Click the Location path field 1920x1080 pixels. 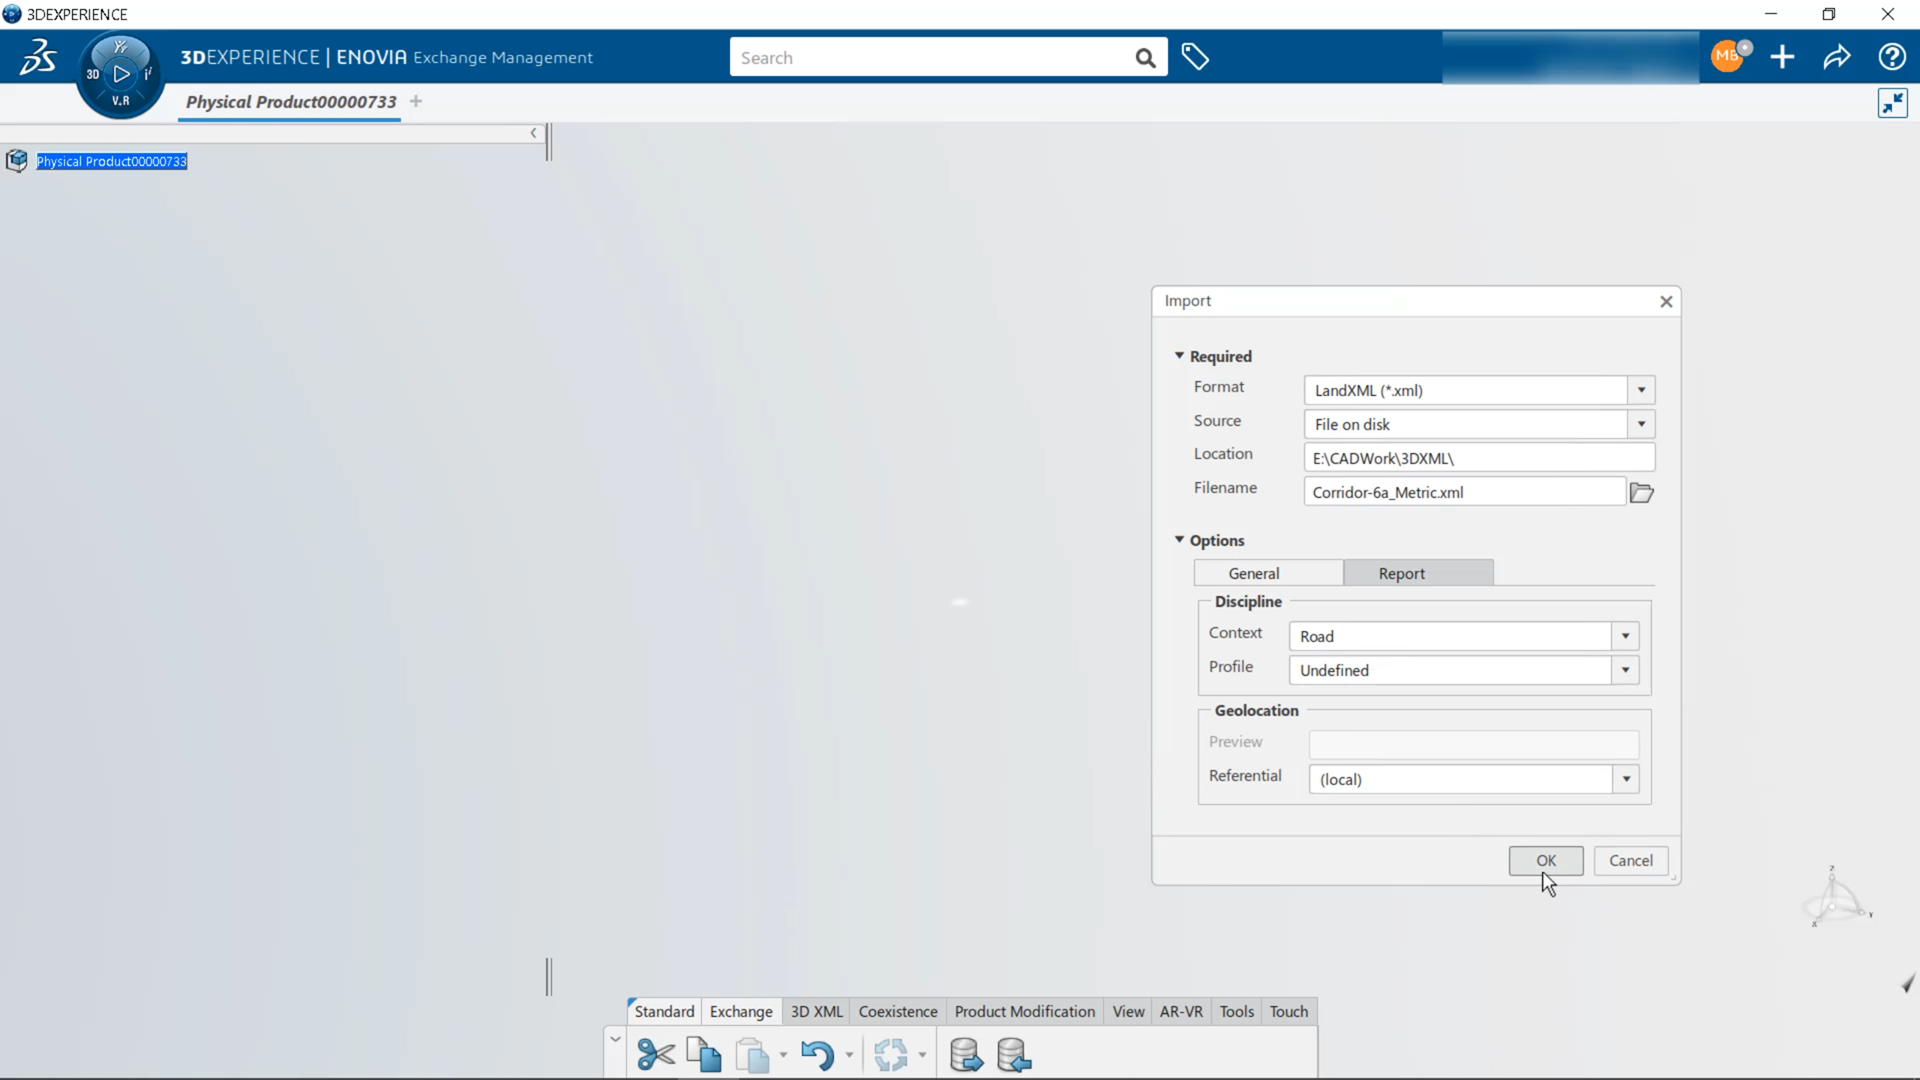click(1478, 458)
